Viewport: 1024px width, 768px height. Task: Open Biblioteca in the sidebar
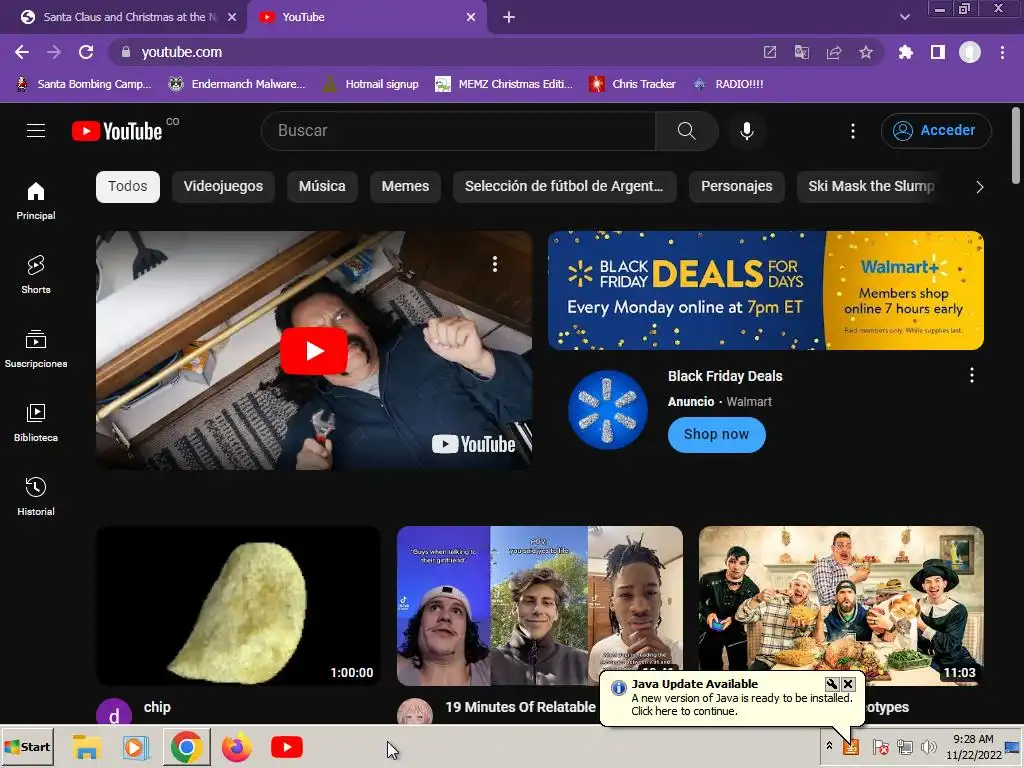(36, 423)
